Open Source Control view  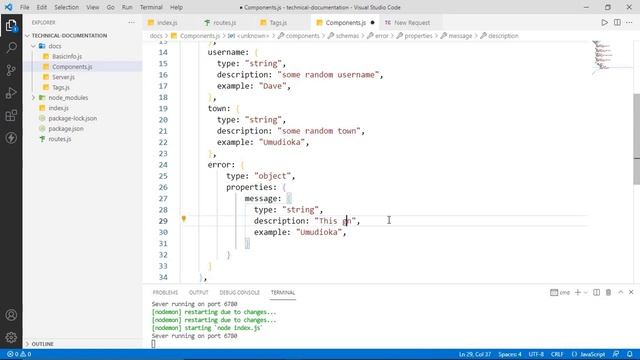click(11, 70)
